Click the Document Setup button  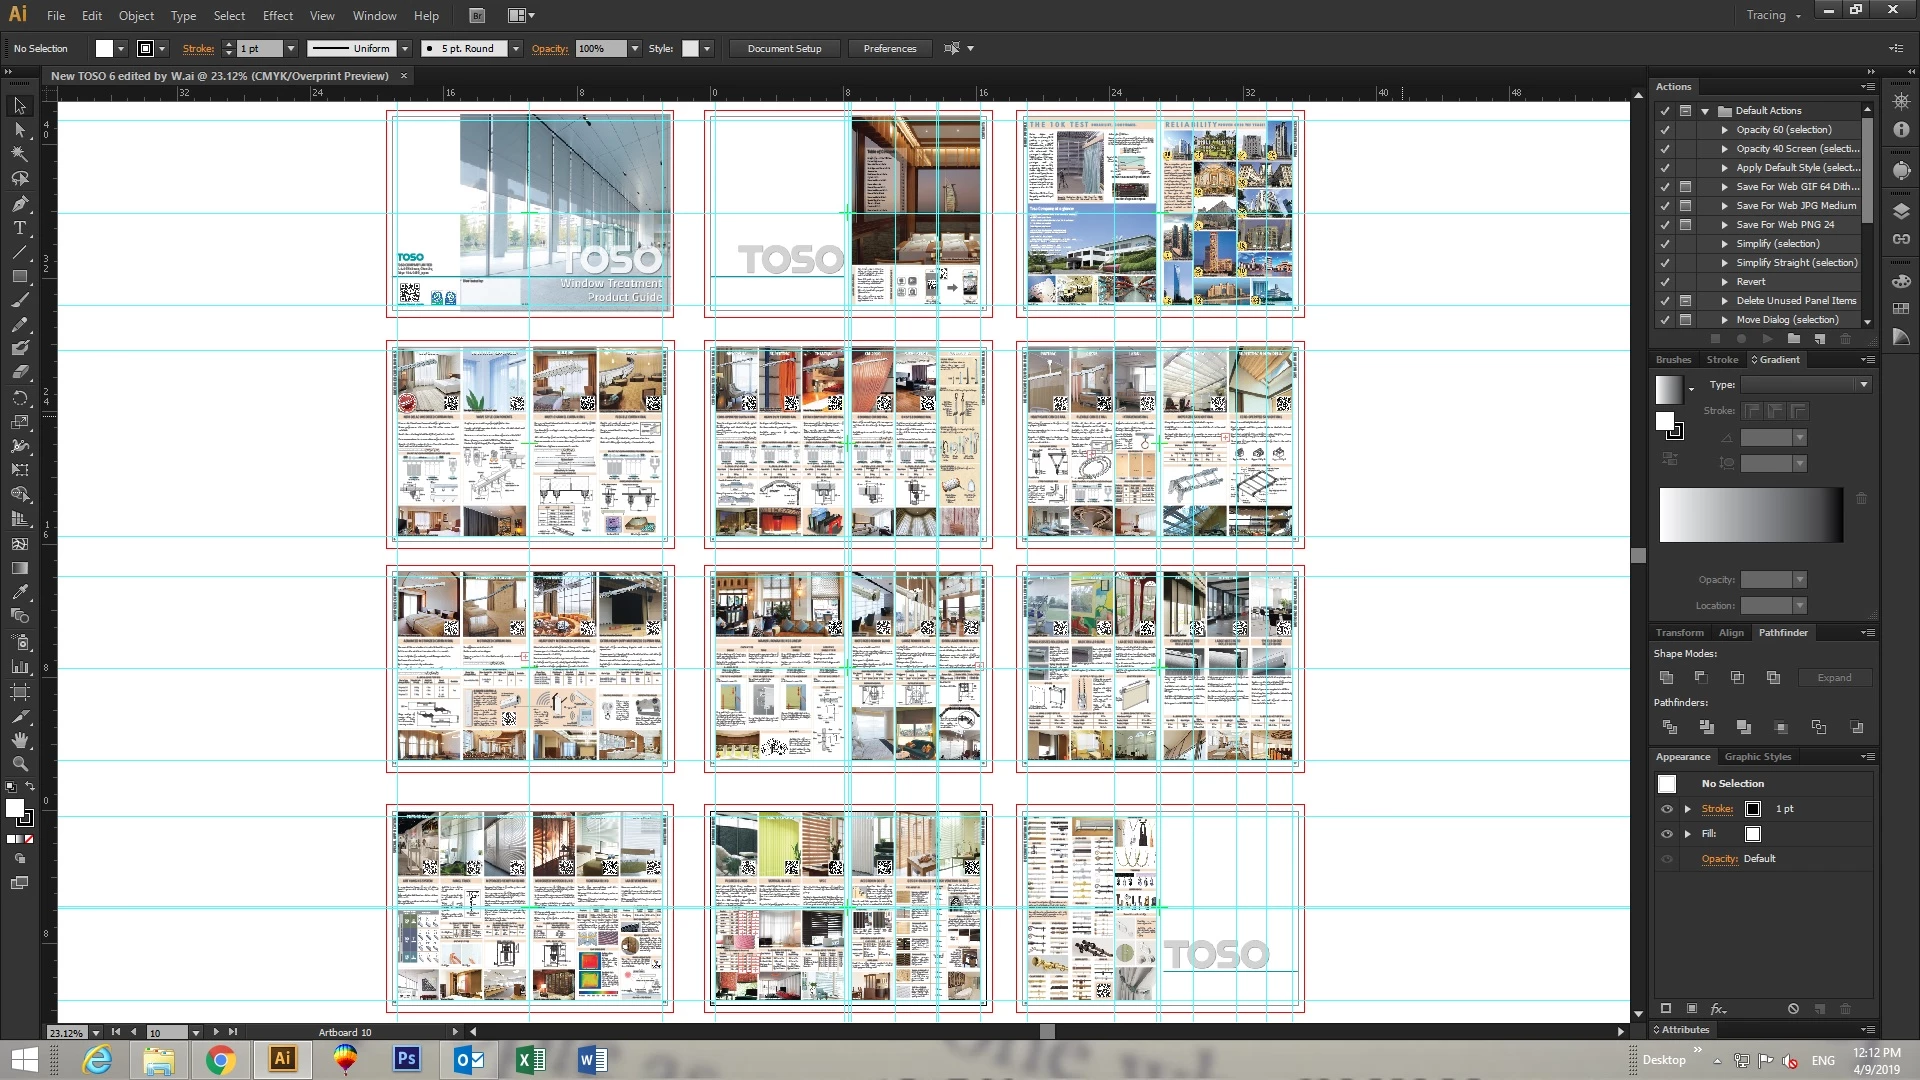click(x=784, y=48)
